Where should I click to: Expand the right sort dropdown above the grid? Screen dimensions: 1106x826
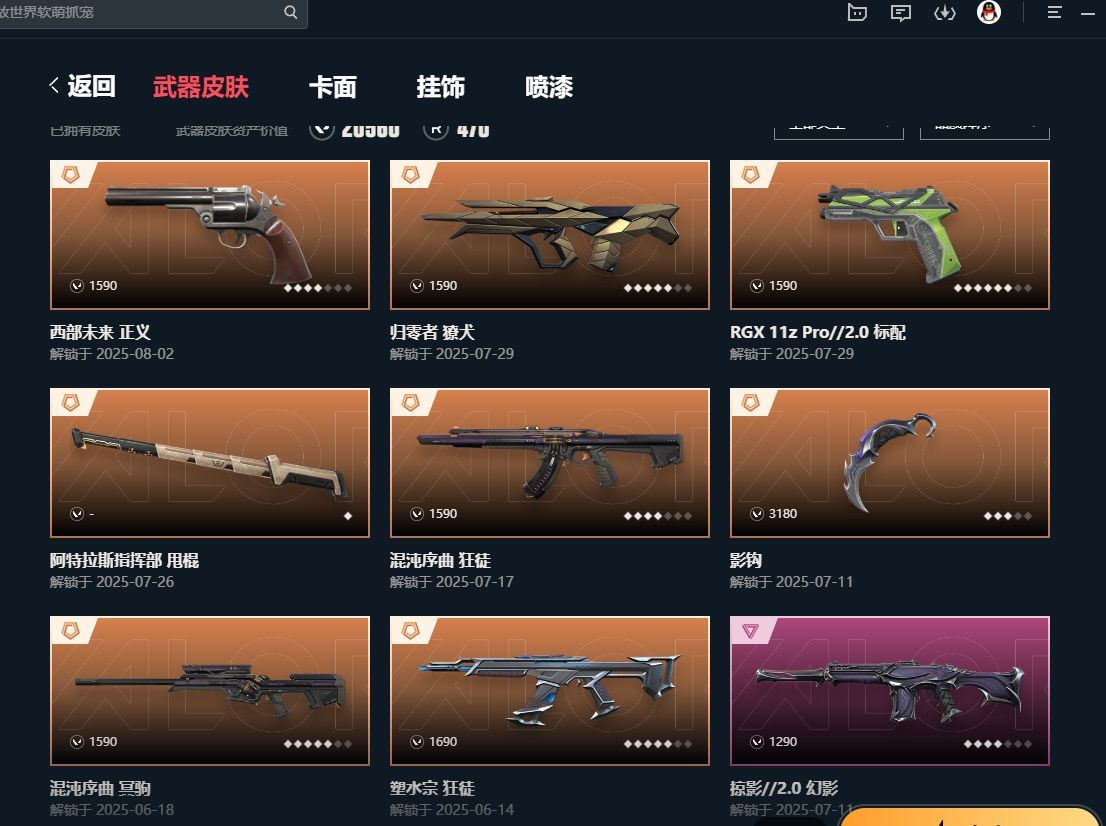pyautogui.click(x=985, y=129)
